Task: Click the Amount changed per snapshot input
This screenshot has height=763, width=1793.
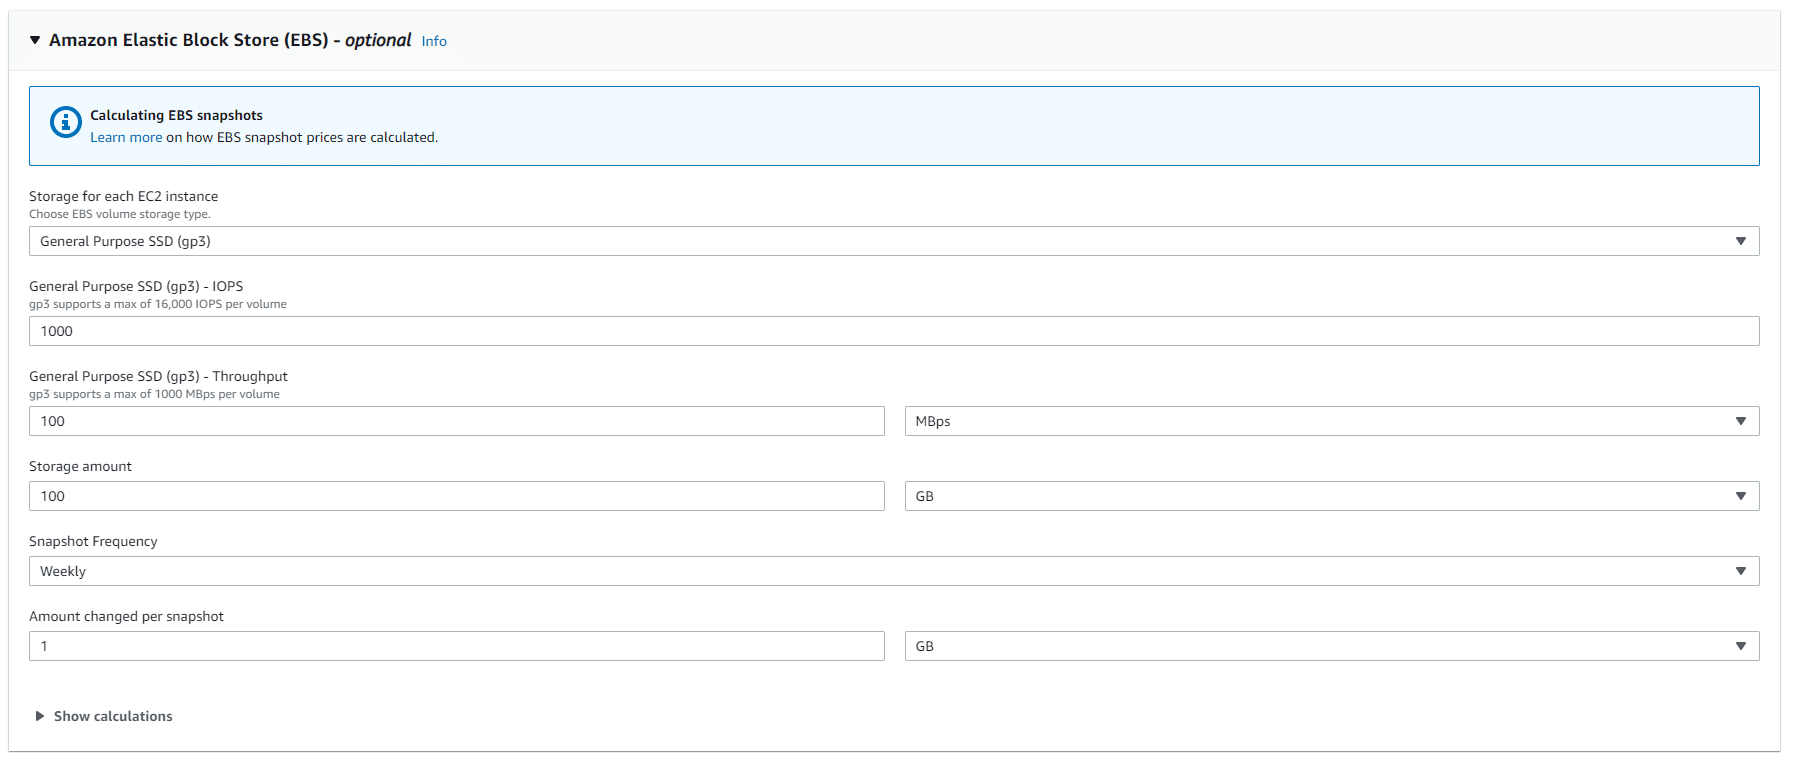Action: pos(456,646)
